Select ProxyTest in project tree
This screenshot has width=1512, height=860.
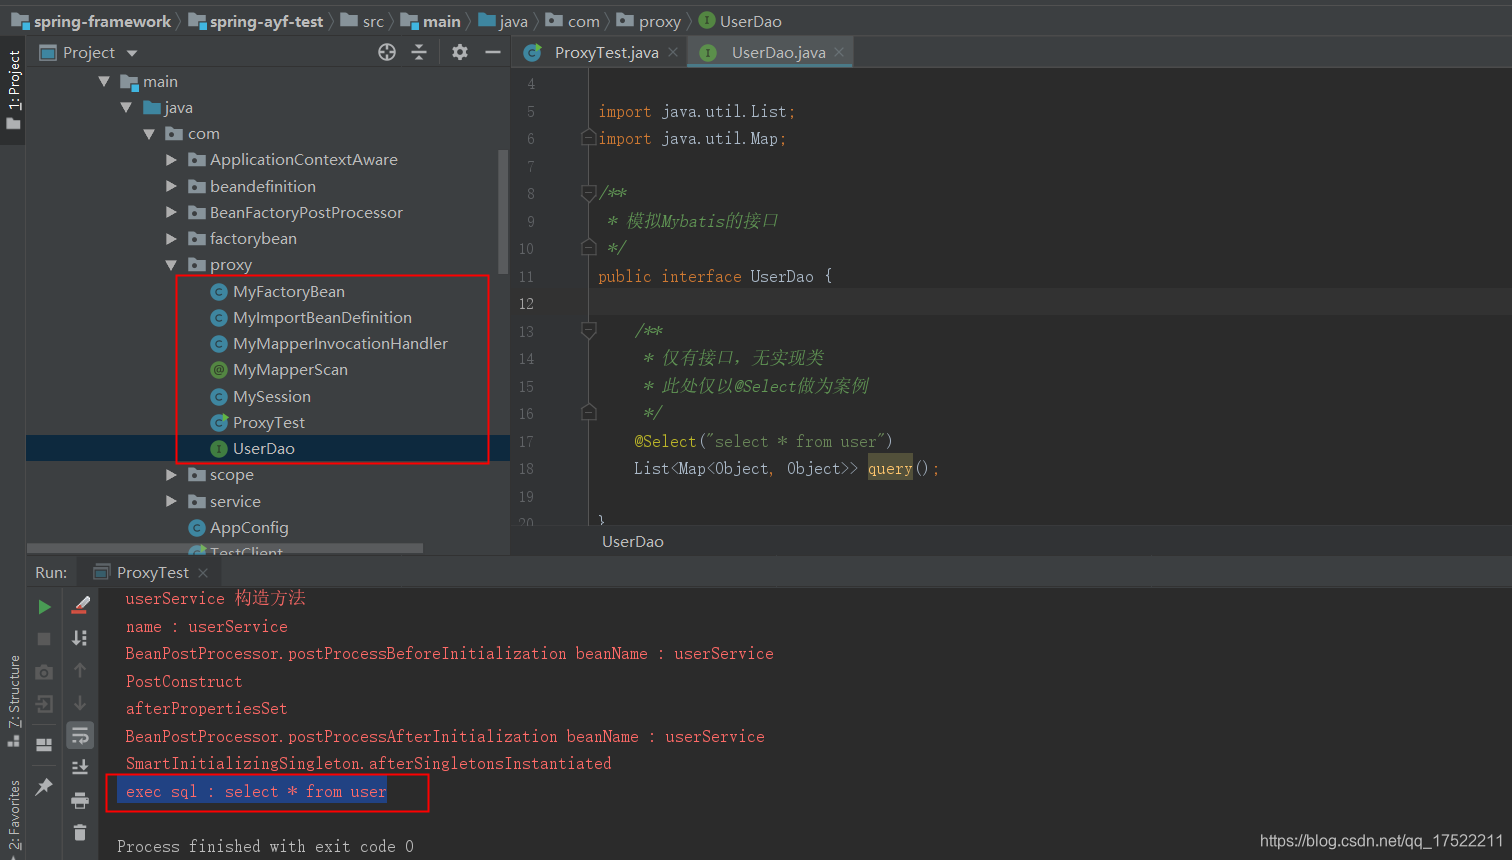(268, 422)
